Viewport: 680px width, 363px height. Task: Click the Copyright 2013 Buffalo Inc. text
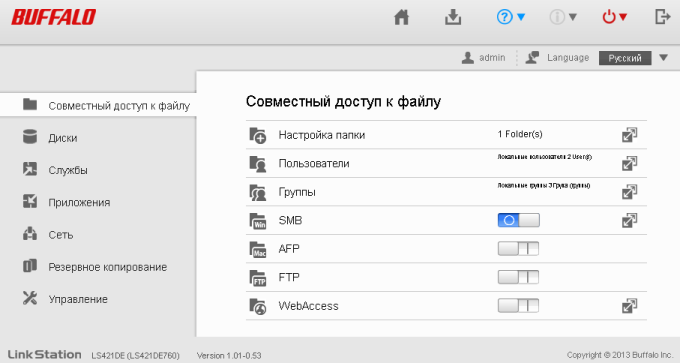620,355
